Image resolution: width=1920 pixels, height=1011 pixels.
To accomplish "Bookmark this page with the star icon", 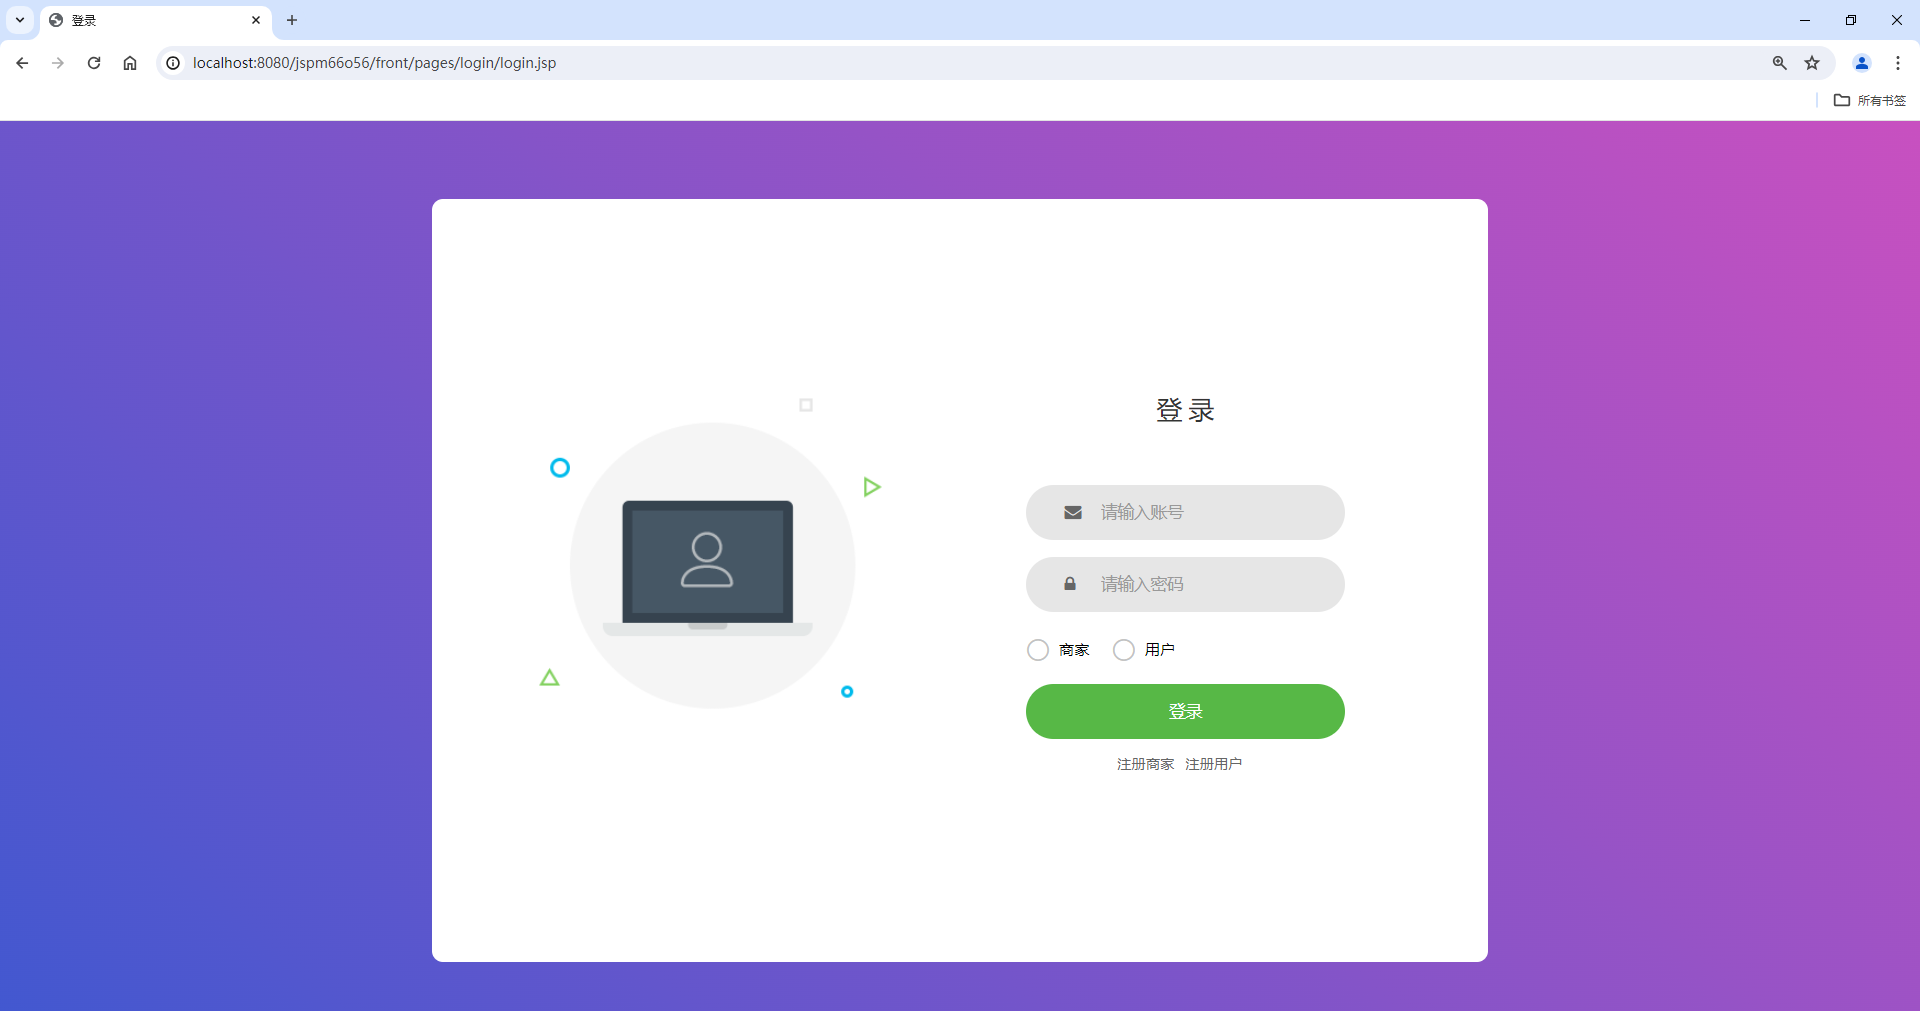I will pyautogui.click(x=1813, y=62).
